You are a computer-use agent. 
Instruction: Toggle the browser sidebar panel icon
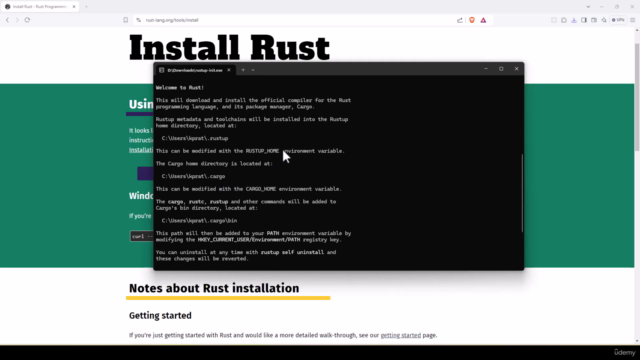pyautogui.click(x=584, y=20)
